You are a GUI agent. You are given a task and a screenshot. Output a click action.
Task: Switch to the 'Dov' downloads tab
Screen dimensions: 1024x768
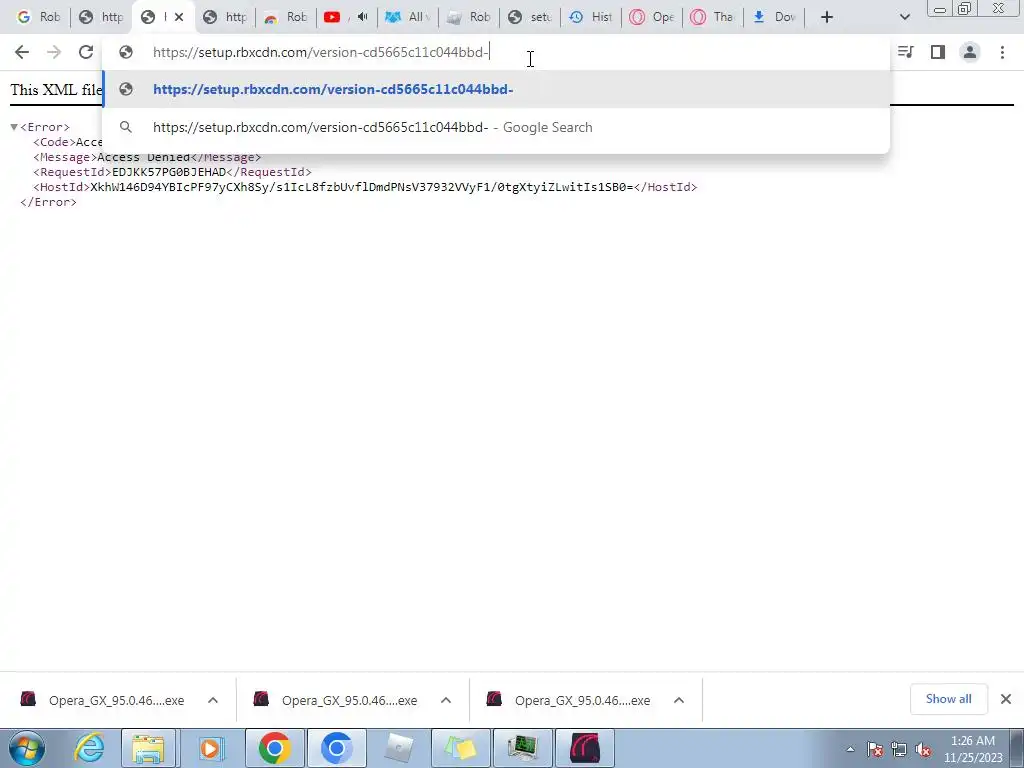coord(774,17)
